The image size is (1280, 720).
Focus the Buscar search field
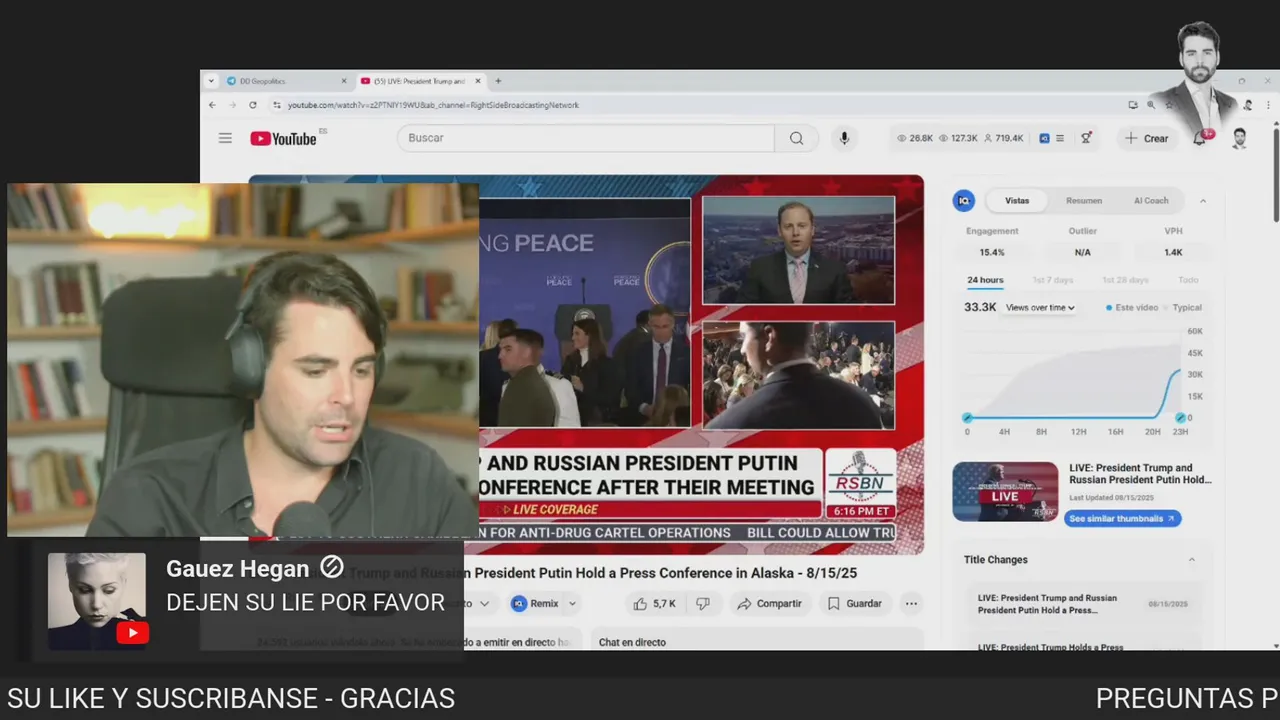click(x=586, y=138)
